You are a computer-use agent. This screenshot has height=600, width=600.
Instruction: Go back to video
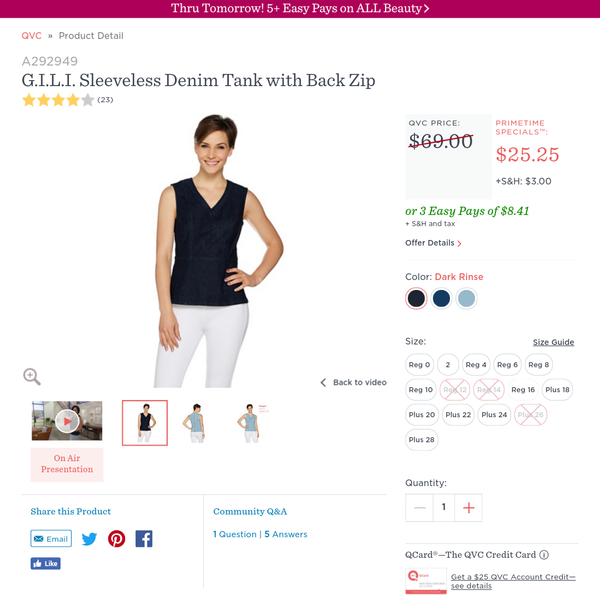[x=354, y=382]
